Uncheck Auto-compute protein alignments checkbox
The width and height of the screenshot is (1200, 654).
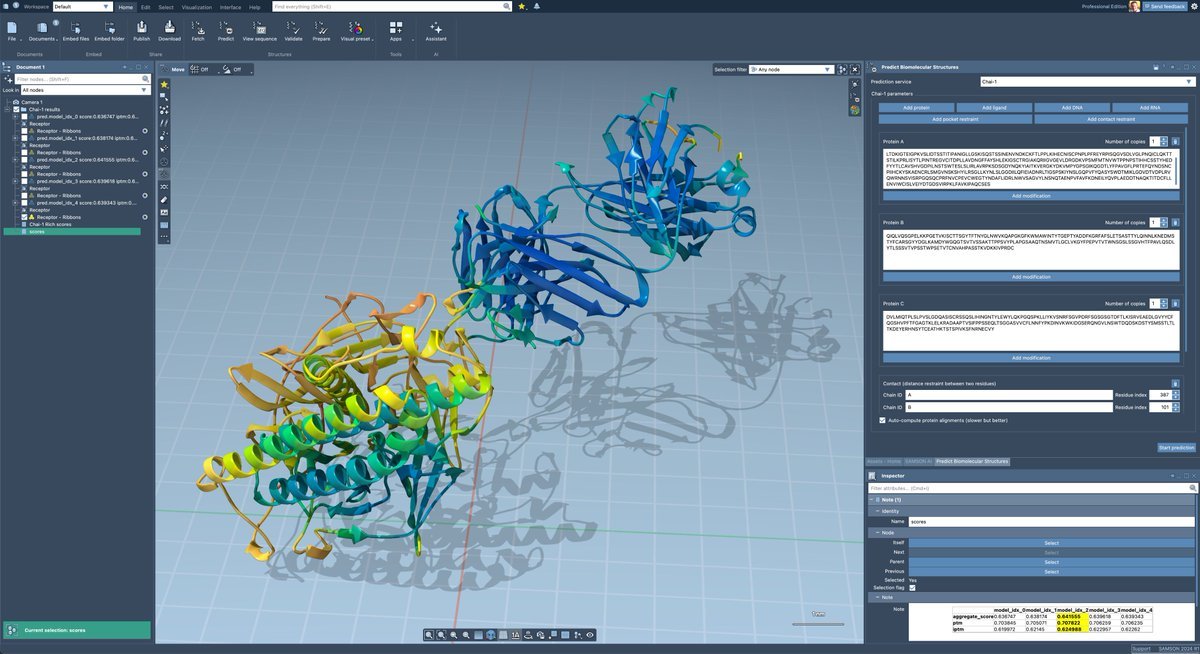coord(881,420)
